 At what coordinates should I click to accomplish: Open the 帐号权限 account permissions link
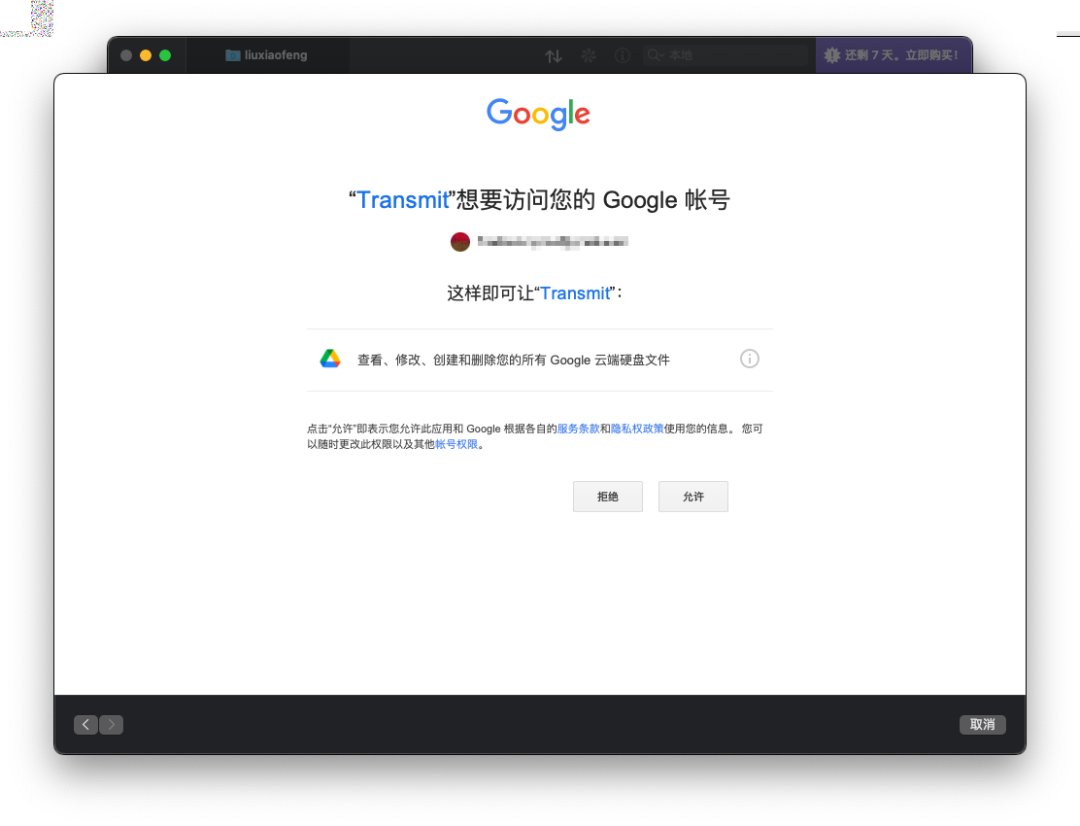[x=456, y=444]
